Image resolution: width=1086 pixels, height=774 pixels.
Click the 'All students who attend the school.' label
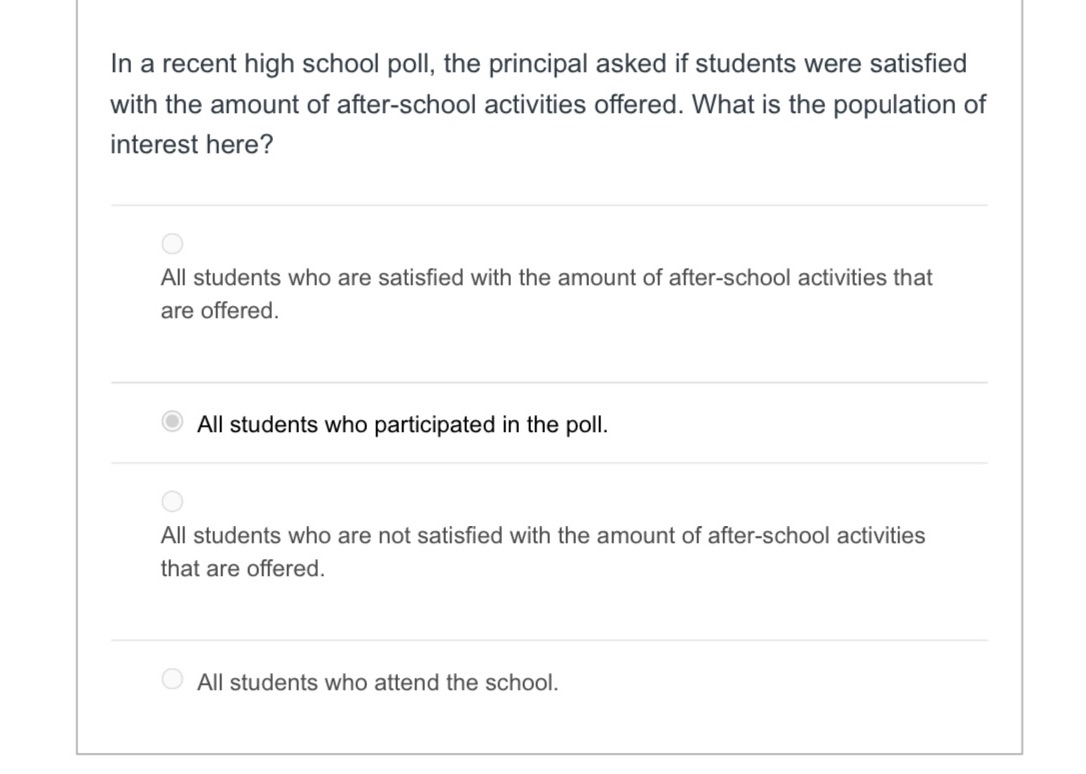point(377,683)
